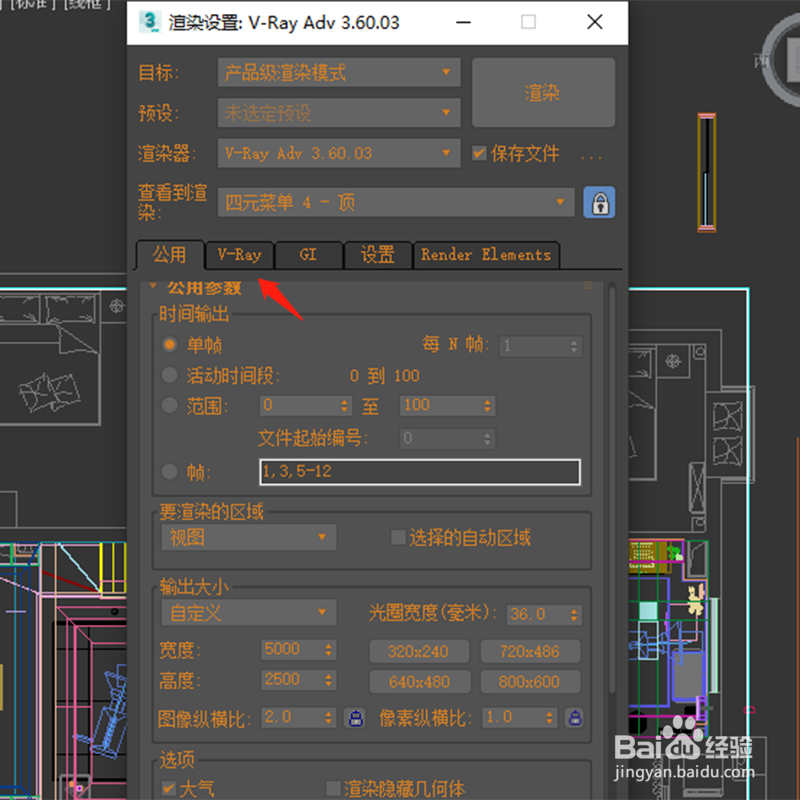Switch to the V-Ray tab
Viewport: 800px width, 800px height.
tap(239, 255)
